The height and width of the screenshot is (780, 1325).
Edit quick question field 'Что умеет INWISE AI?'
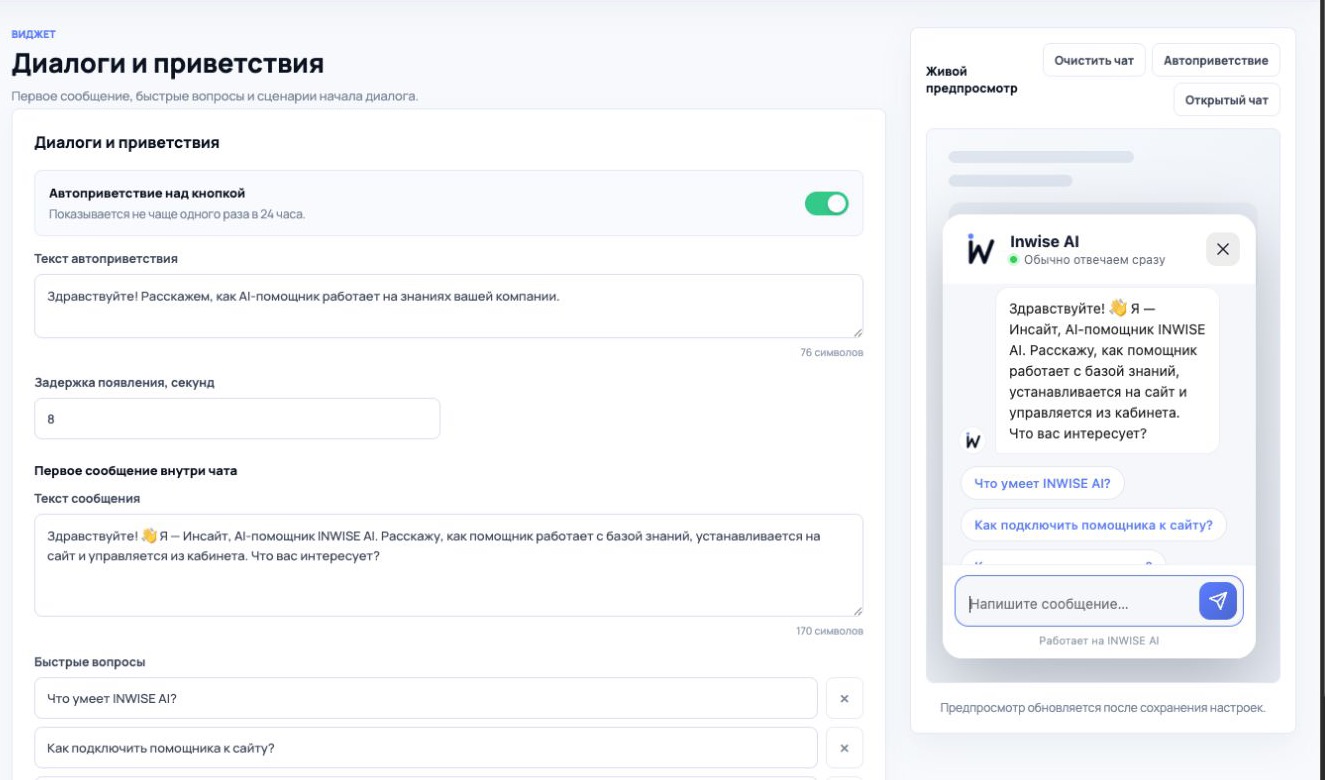pos(426,698)
